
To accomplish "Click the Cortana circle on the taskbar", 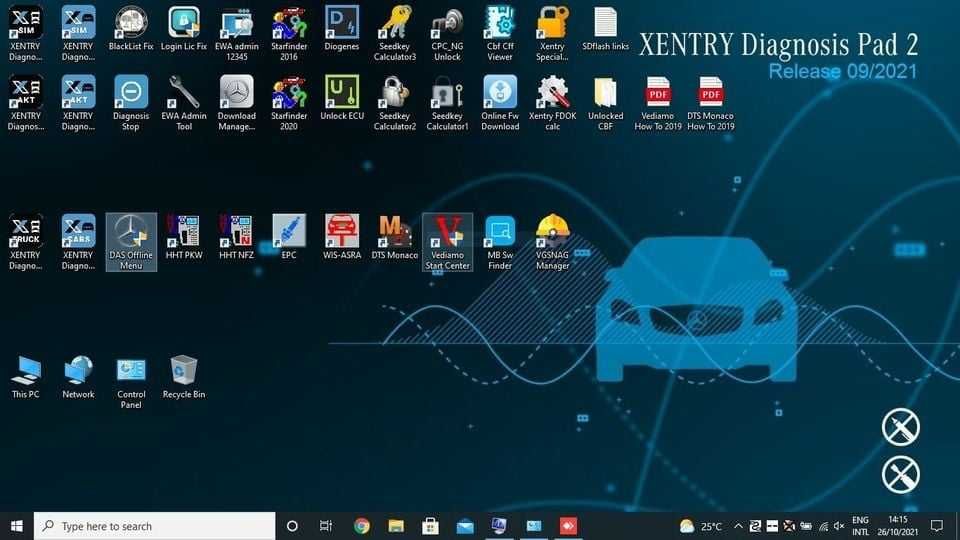I will click(x=292, y=526).
